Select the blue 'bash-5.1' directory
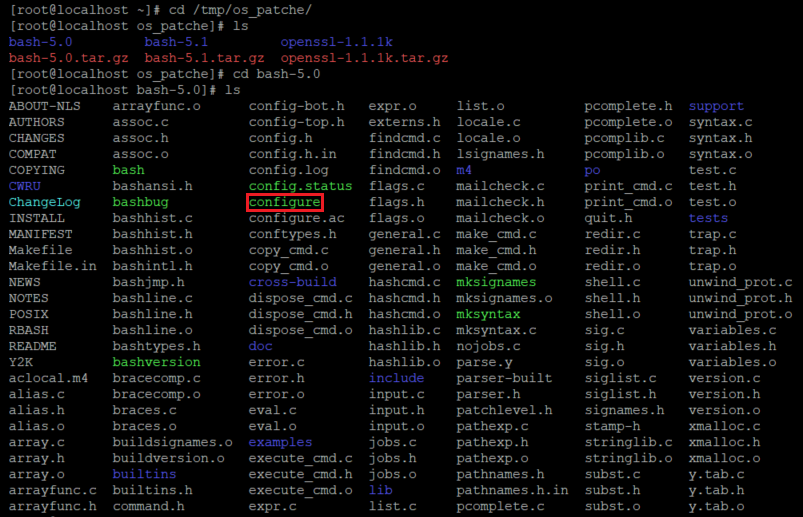Image resolution: width=803 pixels, height=517 pixels. 176,42
